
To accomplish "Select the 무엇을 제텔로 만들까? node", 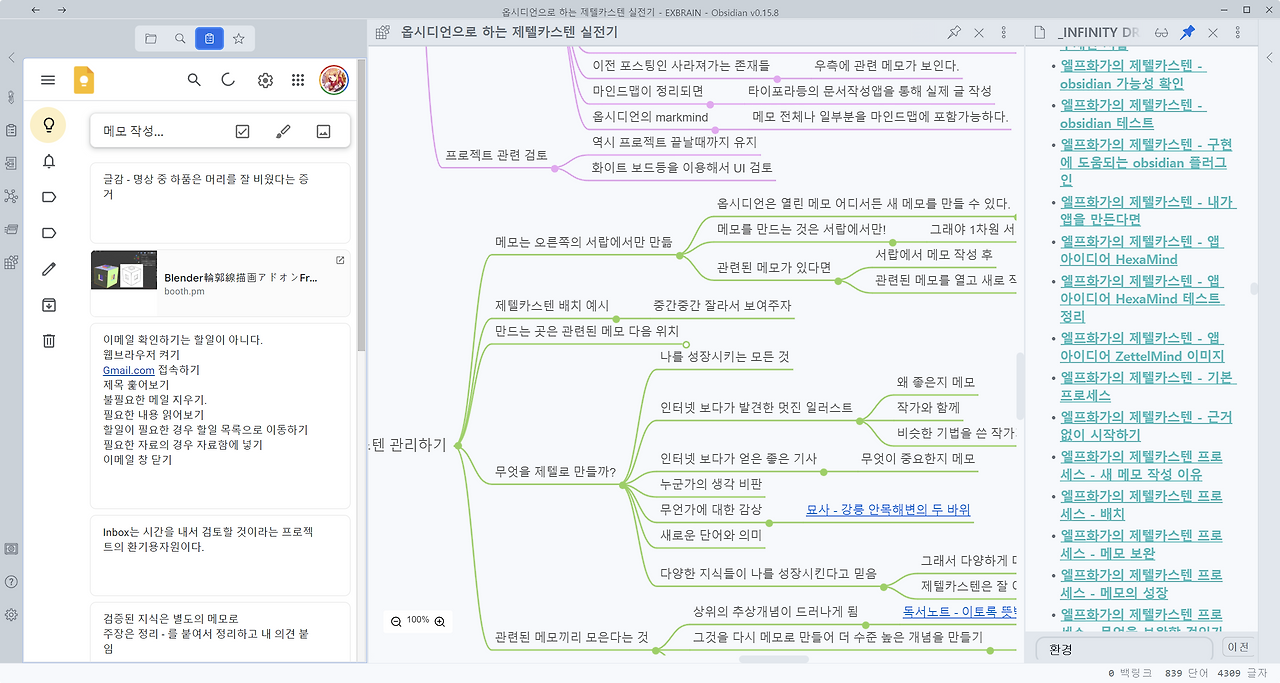I will [555, 472].
